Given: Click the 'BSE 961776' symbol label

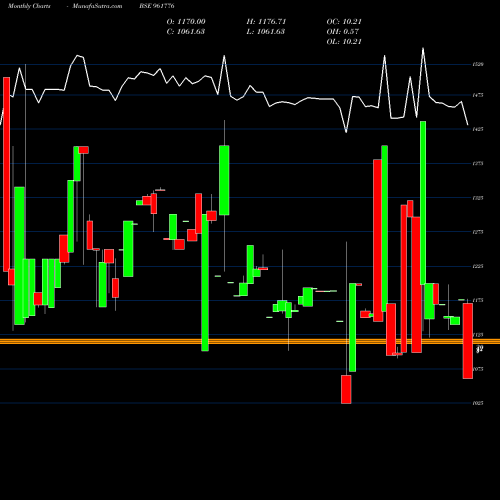Looking at the screenshot, I should (157, 6).
